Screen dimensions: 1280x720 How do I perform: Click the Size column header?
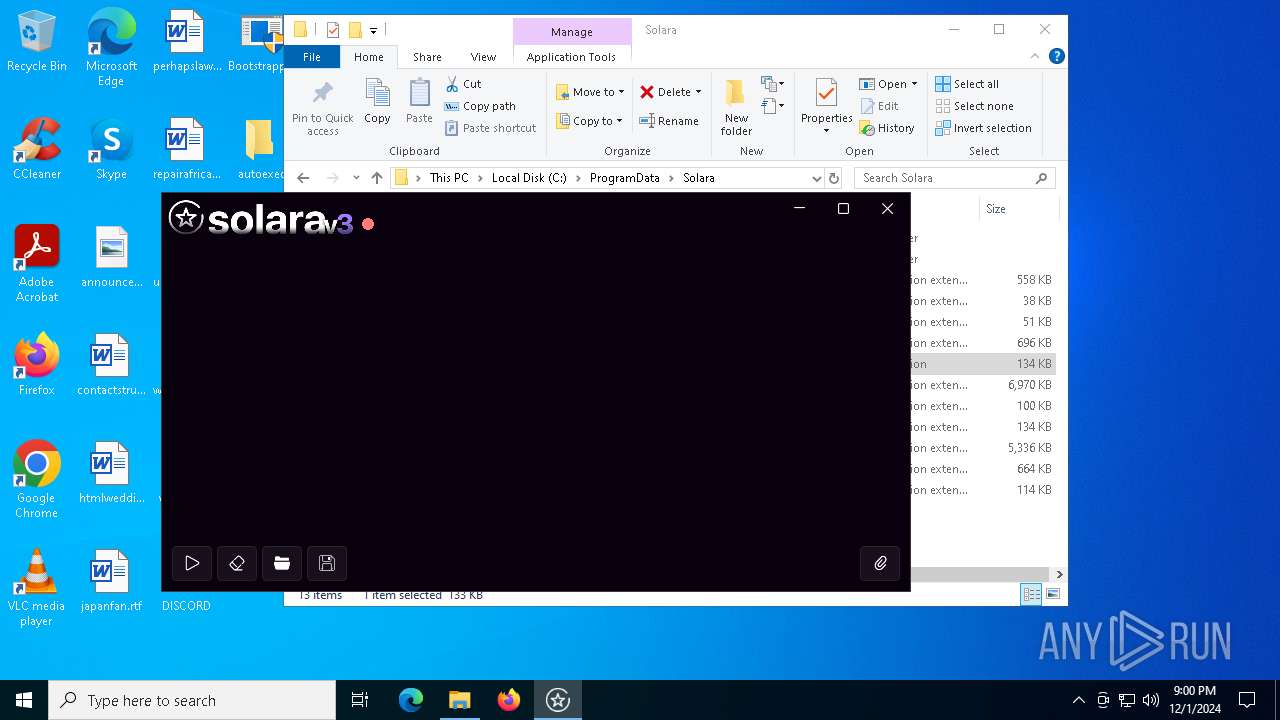point(1018,209)
